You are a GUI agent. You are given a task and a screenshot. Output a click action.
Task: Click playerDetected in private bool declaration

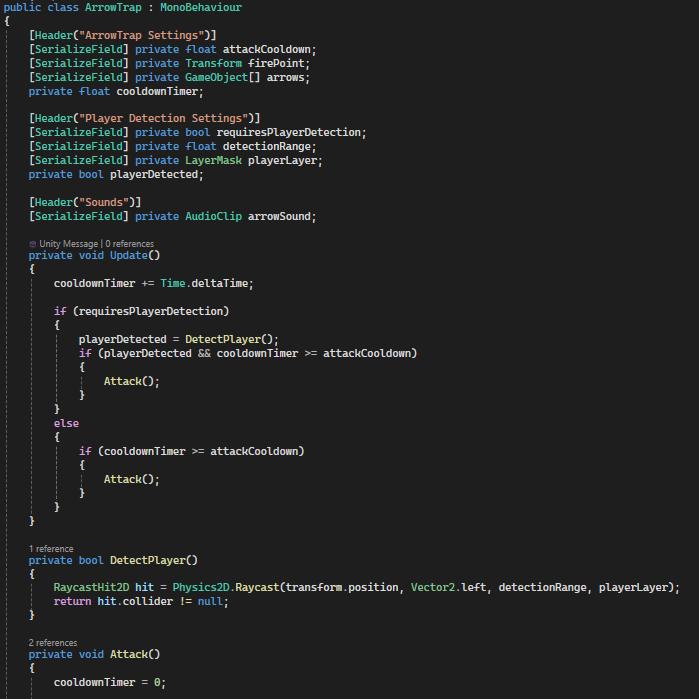point(154,175)
